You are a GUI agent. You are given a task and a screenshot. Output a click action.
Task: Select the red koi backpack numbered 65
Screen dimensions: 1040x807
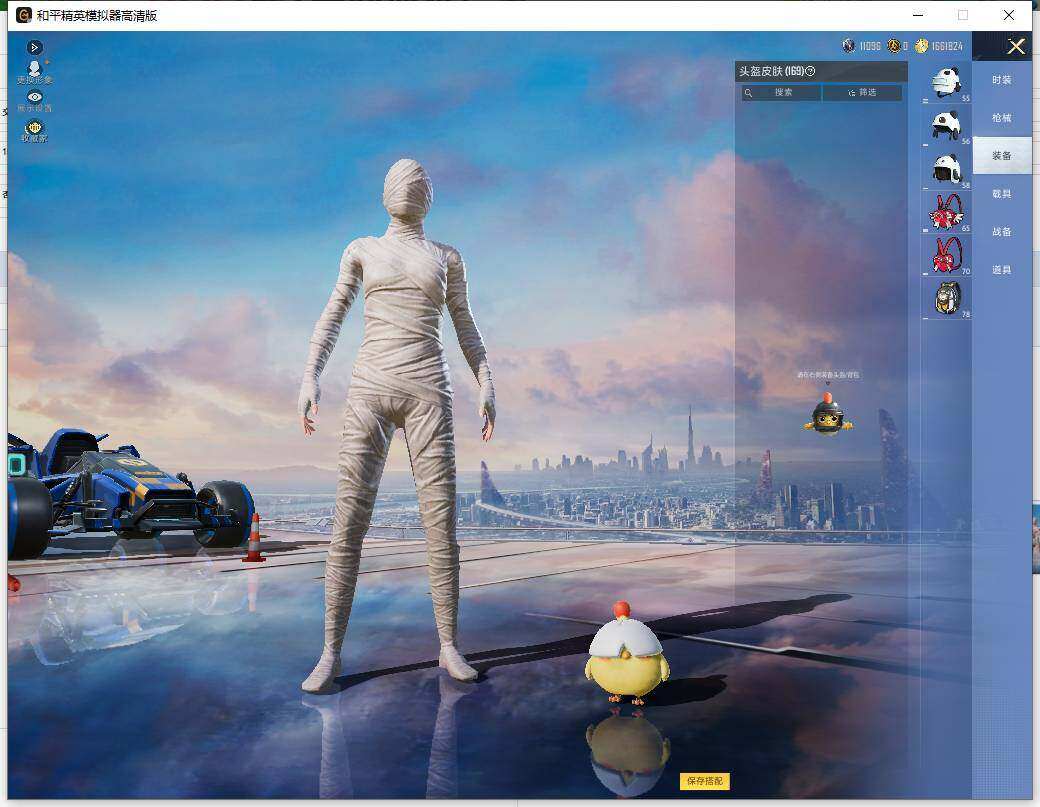[x=946, y=212]
